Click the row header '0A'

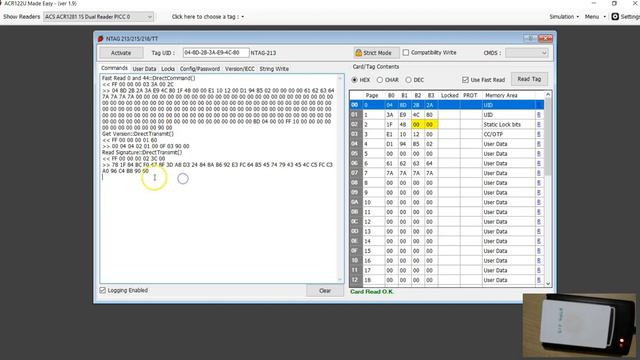click(x=355, y=202)
